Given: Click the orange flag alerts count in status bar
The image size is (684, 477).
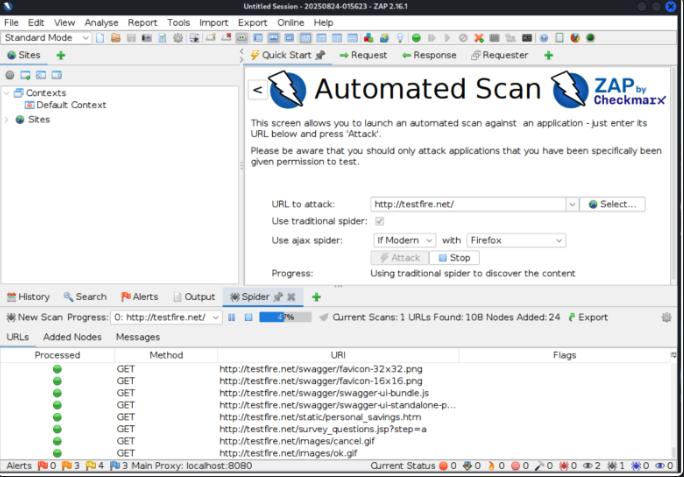Looking at the screenshot, I should pyautogui.click(x=71, y=466).
